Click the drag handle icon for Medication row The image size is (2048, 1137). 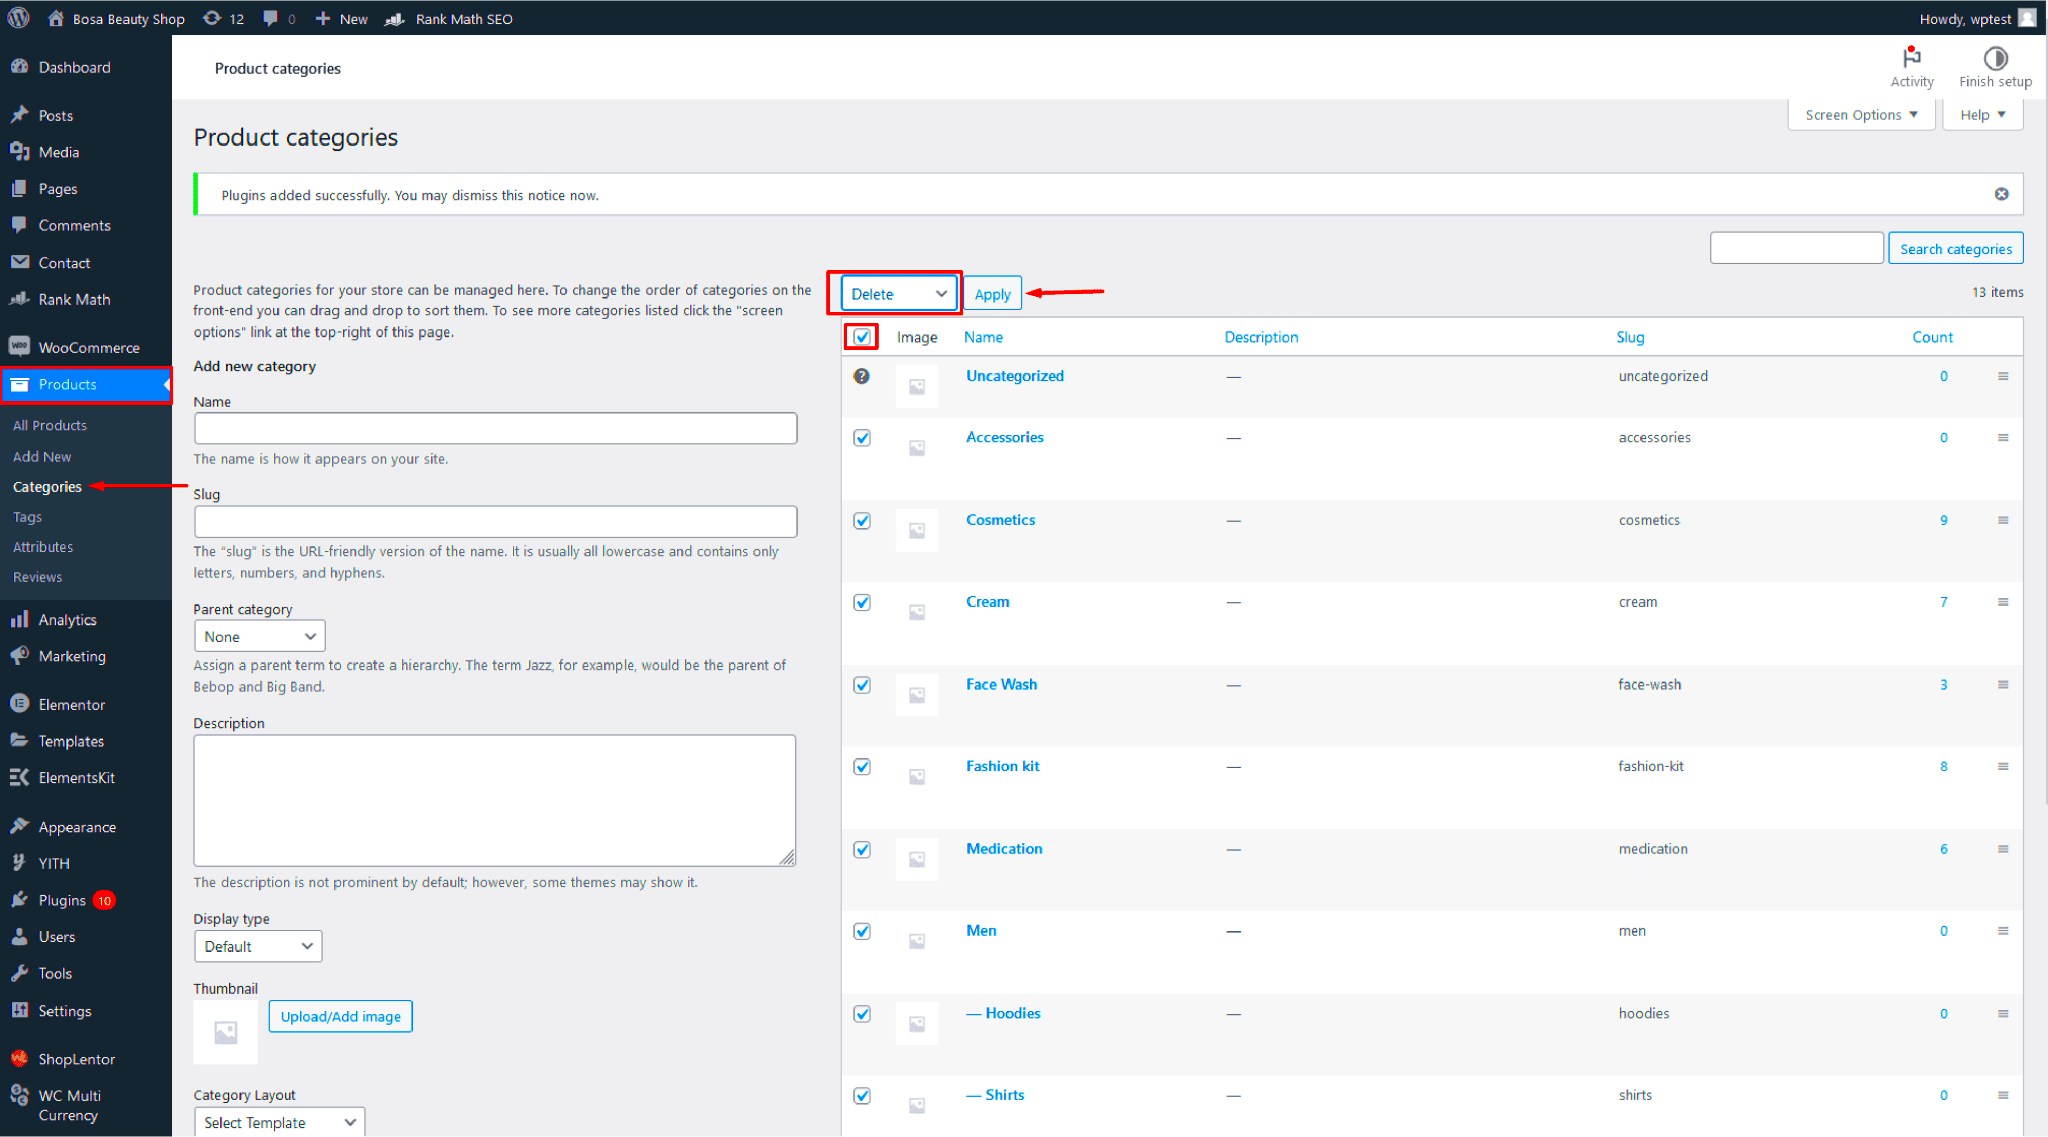pyautogui.click(x=2003, y=849)
